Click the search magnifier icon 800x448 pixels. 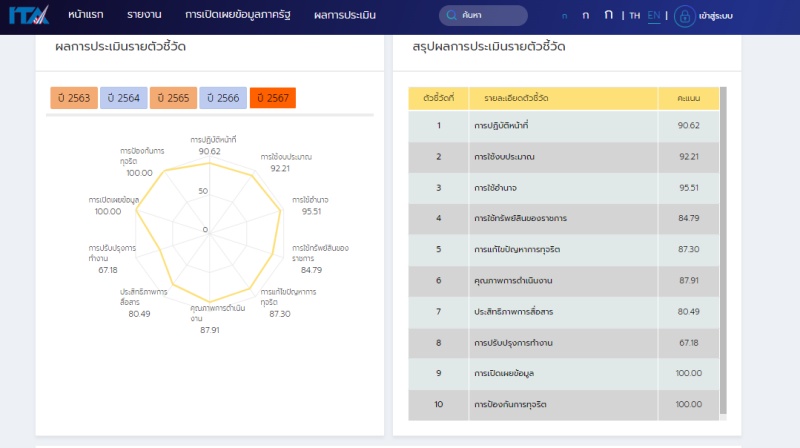(x=452, y=16)
